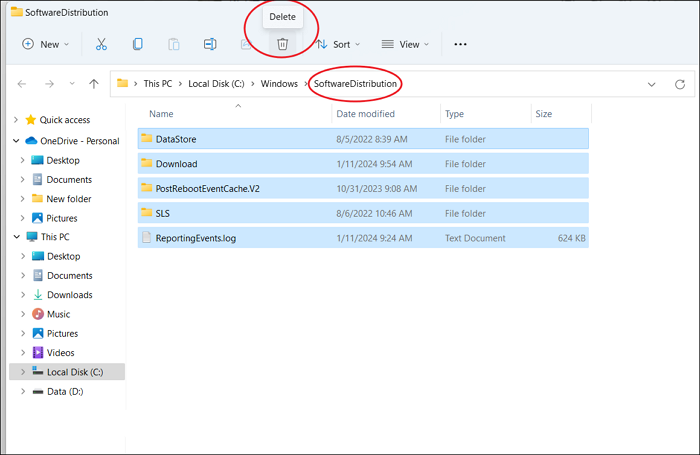Click the Copy icon in toolbar
This screenshot has width=700, height=455.
click(x=138, y=44)
